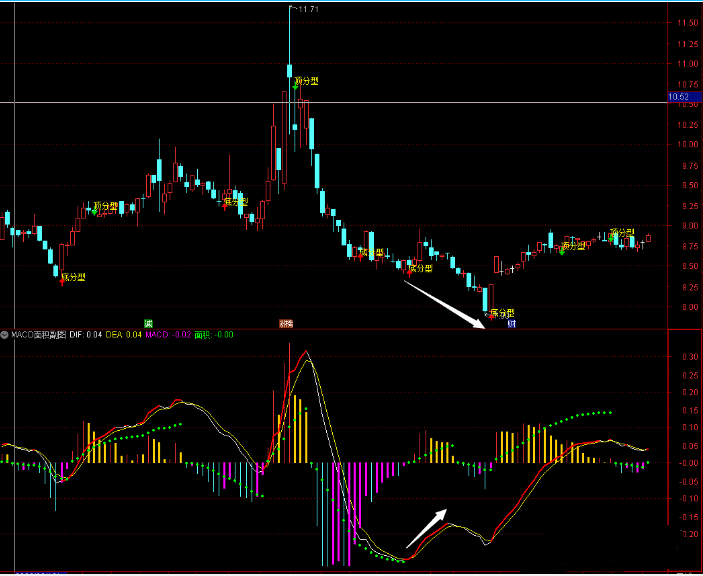Click the 0.15 MACD axis label
The height and width of the screenshot is (576, 703).
[690, 411]
